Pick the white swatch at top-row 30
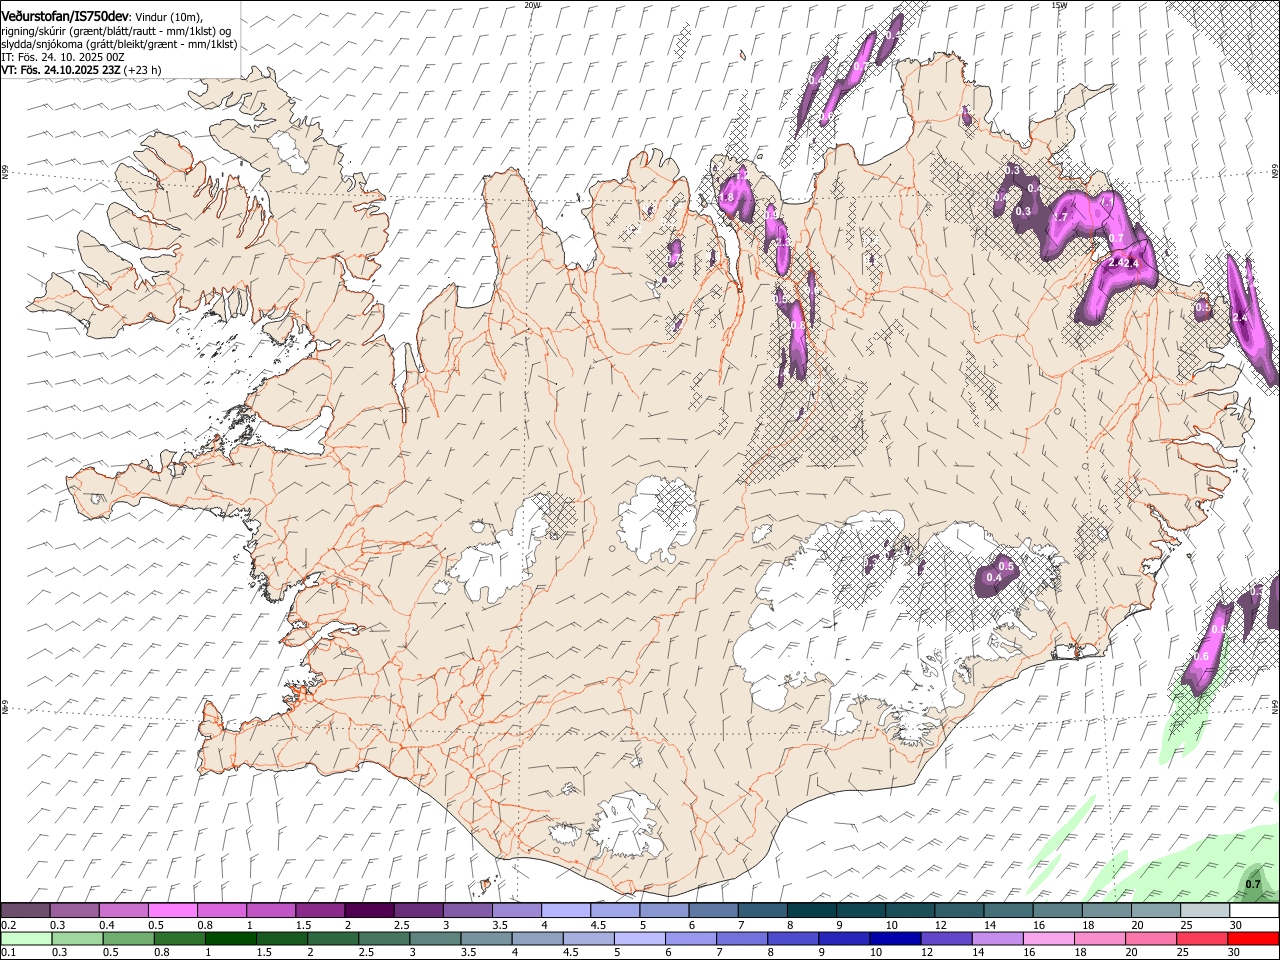The height and width of the screenshot is (960, 1280). pos(1254,911)
